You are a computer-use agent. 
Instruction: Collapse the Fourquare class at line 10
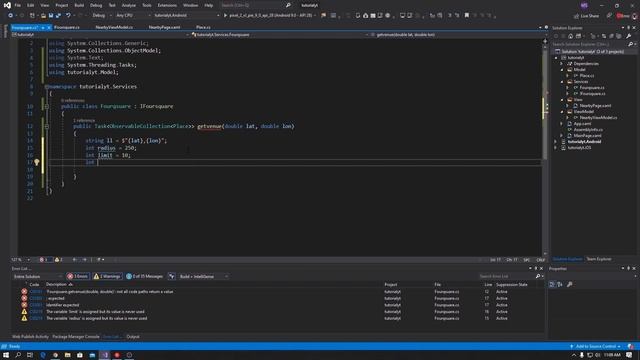(47, 106)
